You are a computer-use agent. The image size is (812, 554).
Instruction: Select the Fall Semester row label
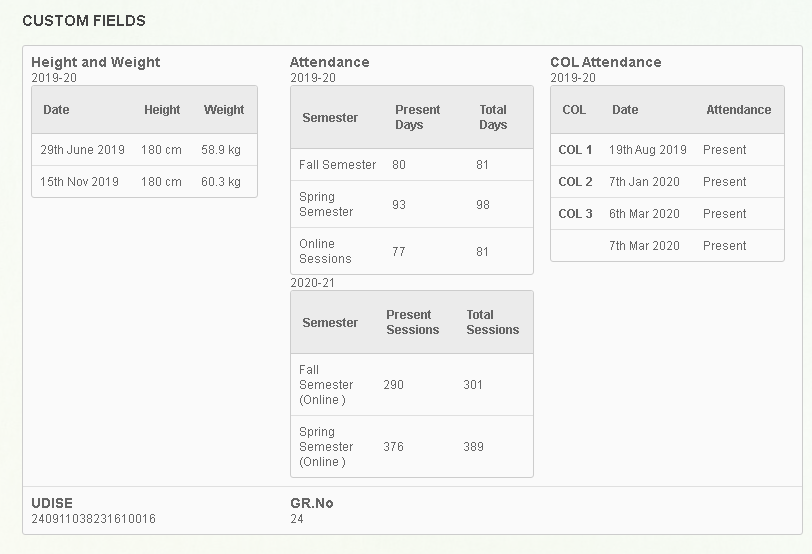(337, 165)
